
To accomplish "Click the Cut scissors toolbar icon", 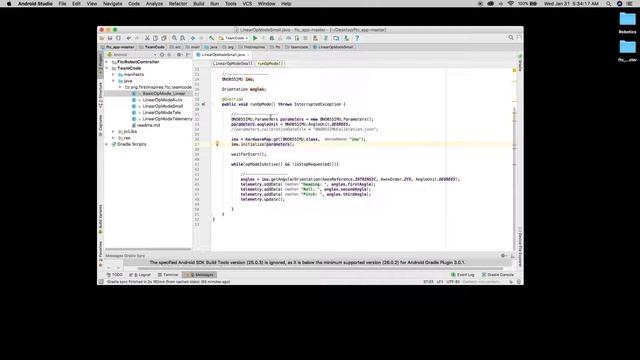I will [x=147, y=38].
